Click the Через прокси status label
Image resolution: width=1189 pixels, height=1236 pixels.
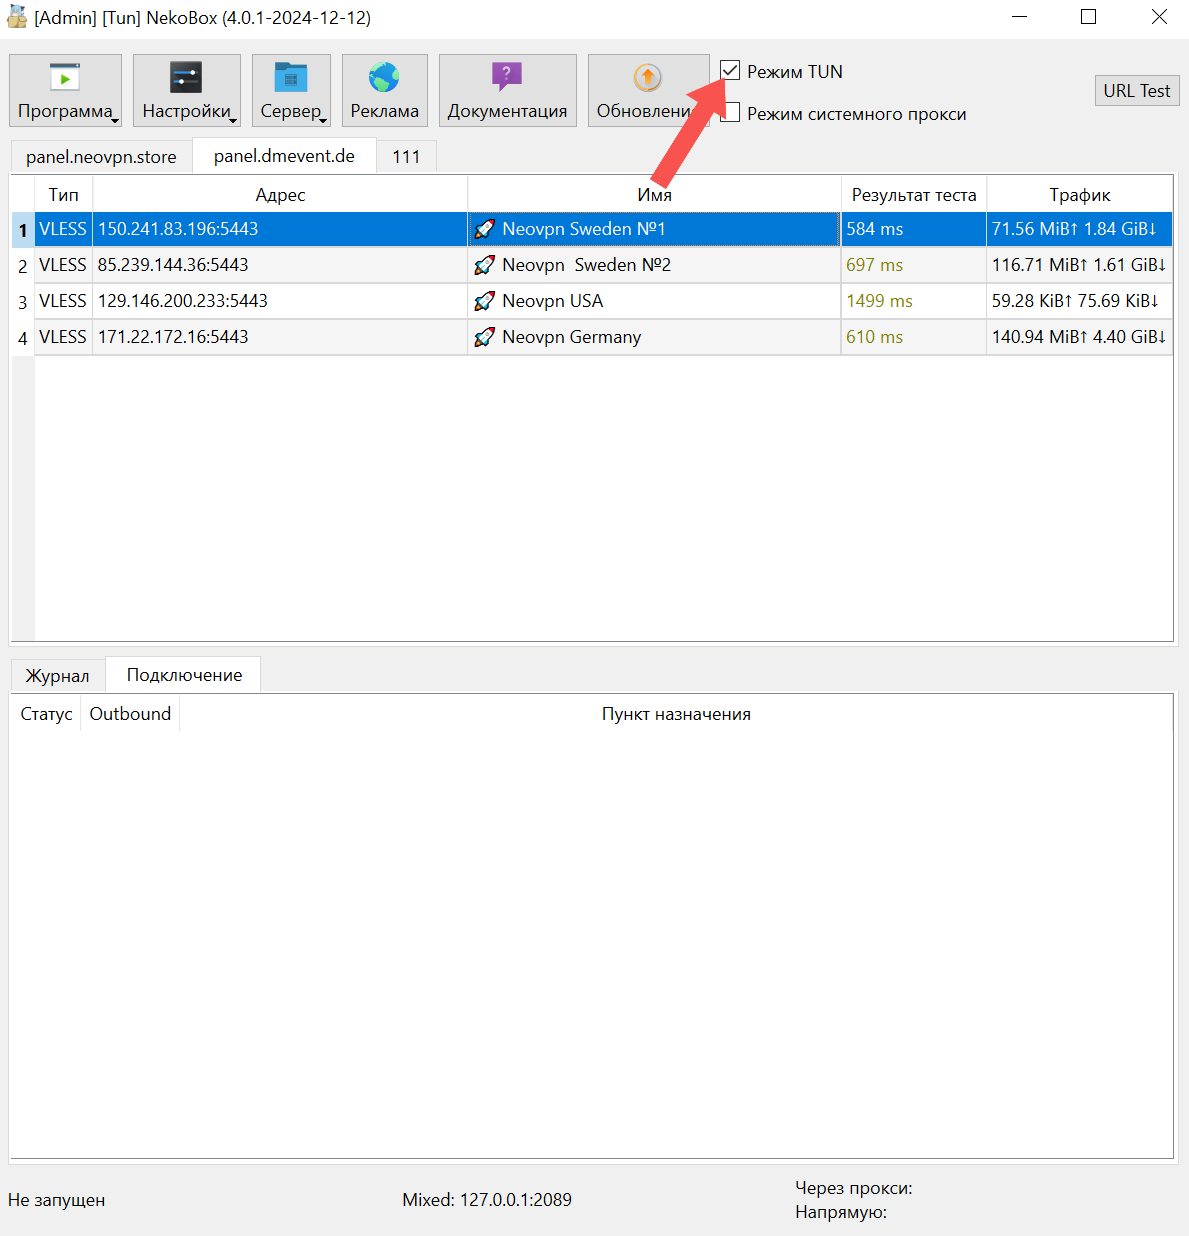[854, 1188]
